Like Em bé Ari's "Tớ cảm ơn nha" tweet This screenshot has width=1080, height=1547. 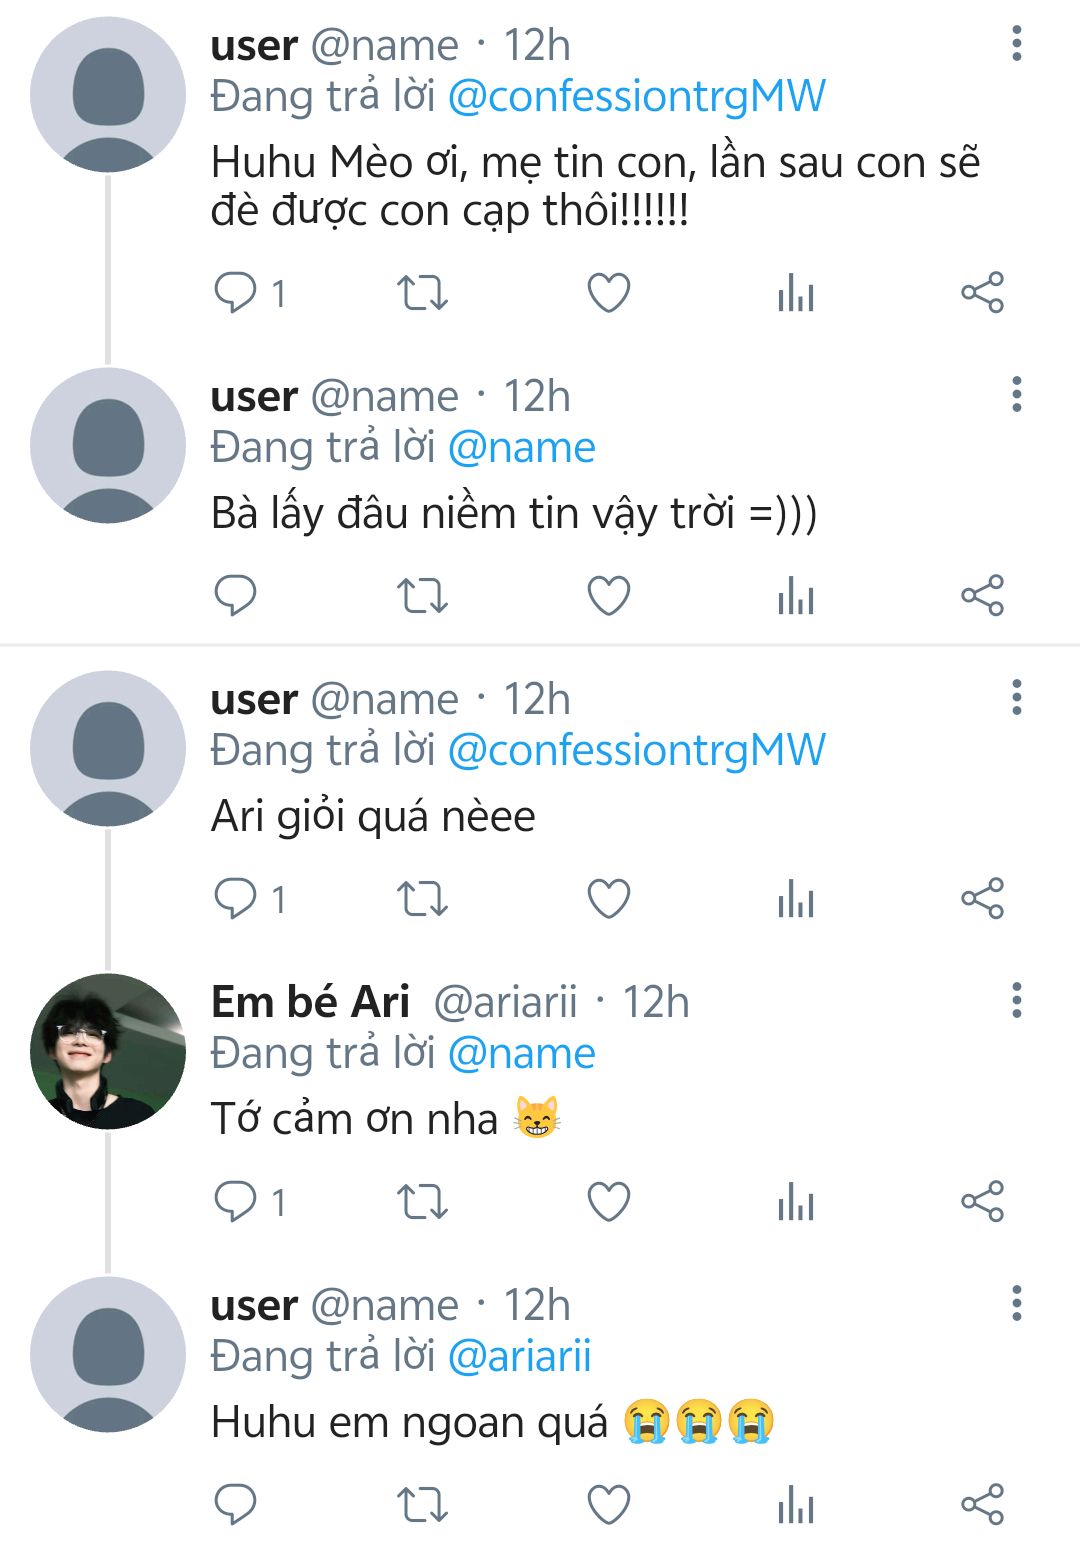coord(608,1201)
